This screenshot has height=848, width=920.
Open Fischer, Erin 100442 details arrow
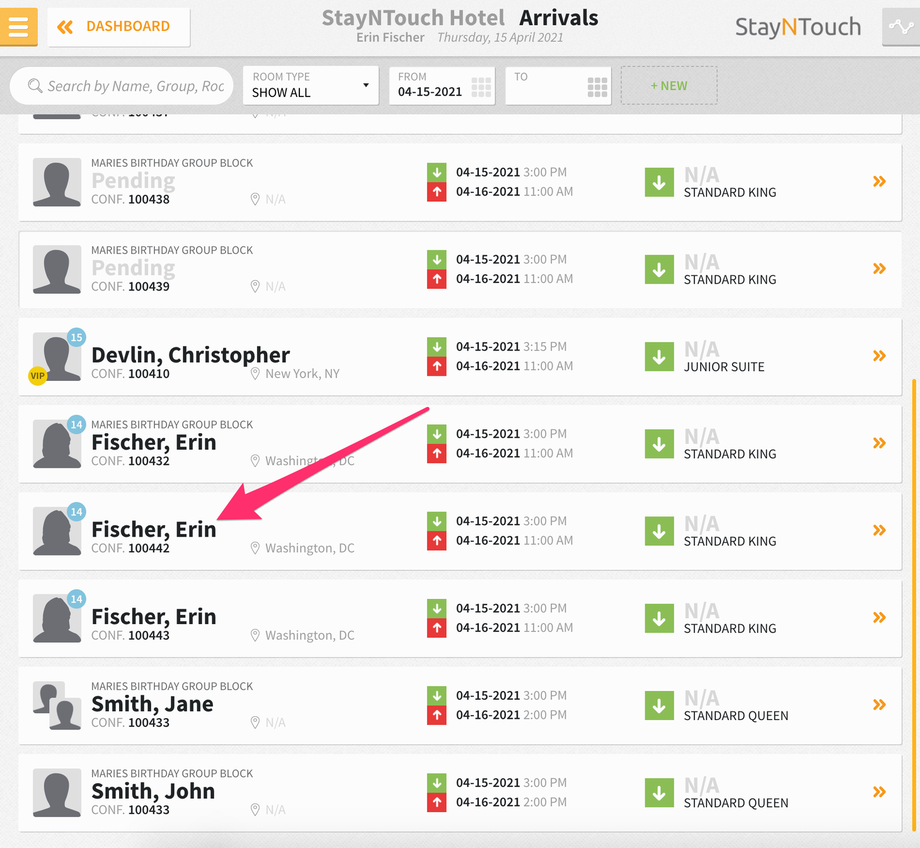[x=879, y=531]
